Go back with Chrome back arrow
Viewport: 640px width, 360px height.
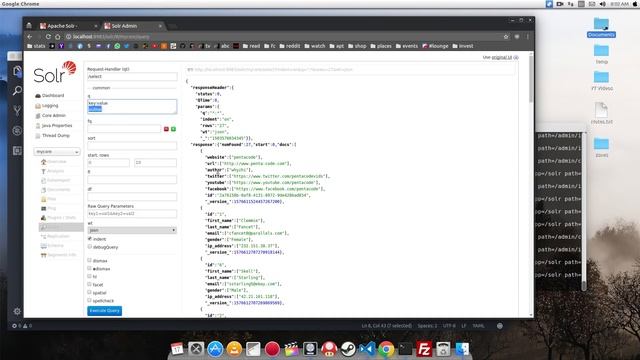(29, 37)
